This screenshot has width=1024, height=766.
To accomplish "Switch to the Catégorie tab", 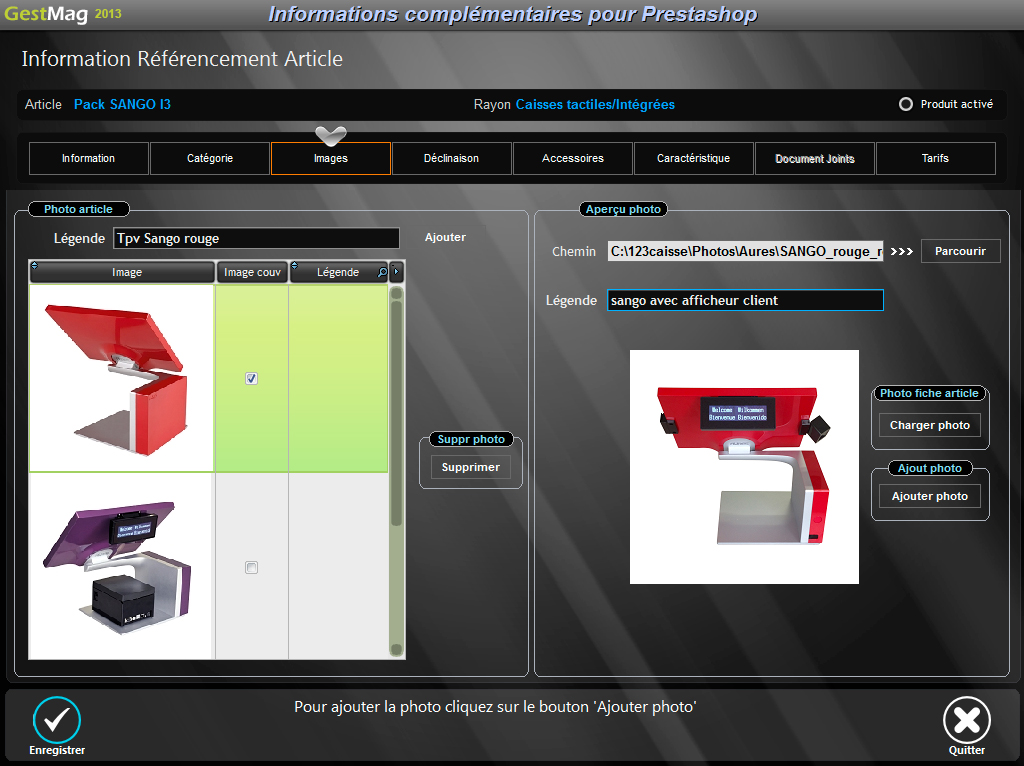I will (210, 158).
